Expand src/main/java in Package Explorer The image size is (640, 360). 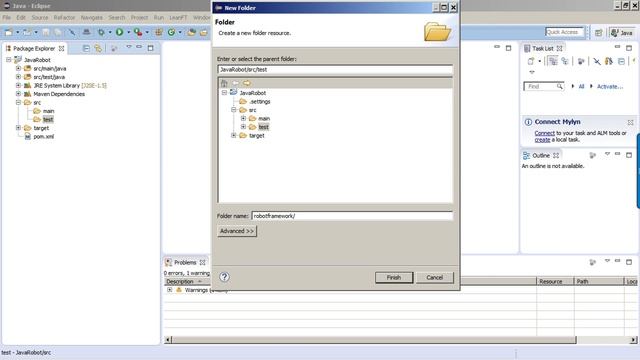[18, 68]
